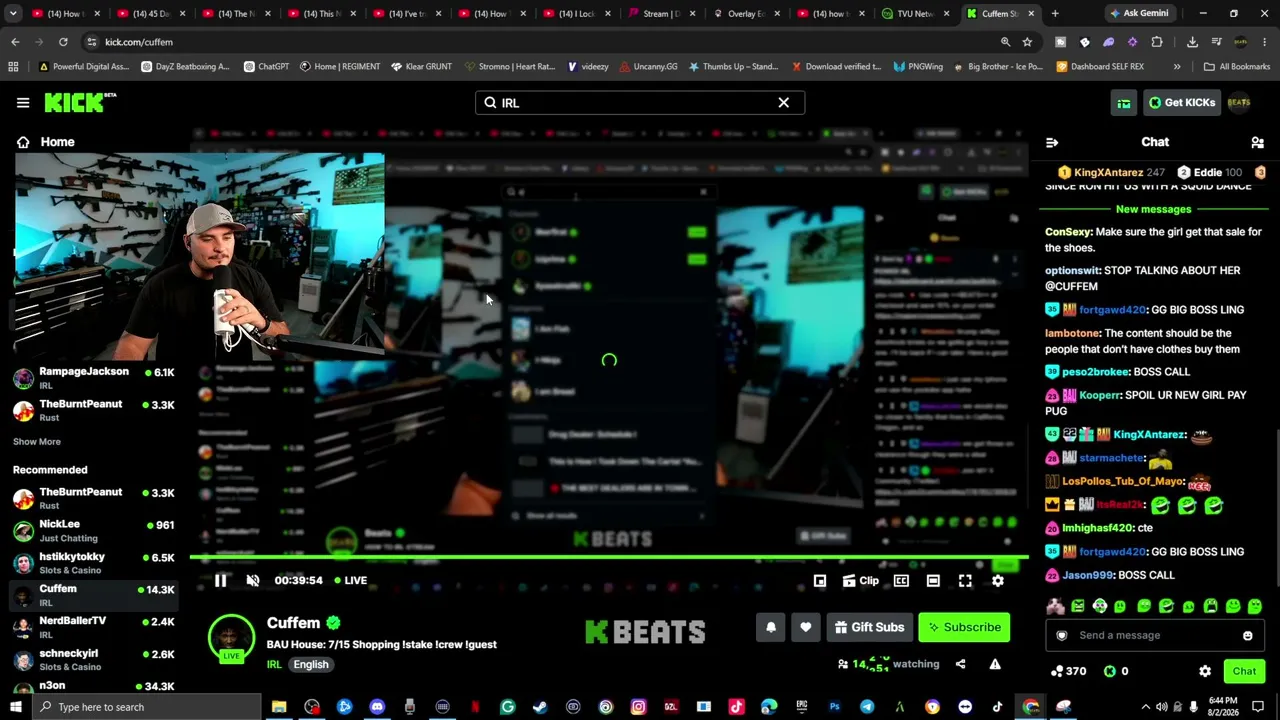Clear the IRL search with the X

784,102
